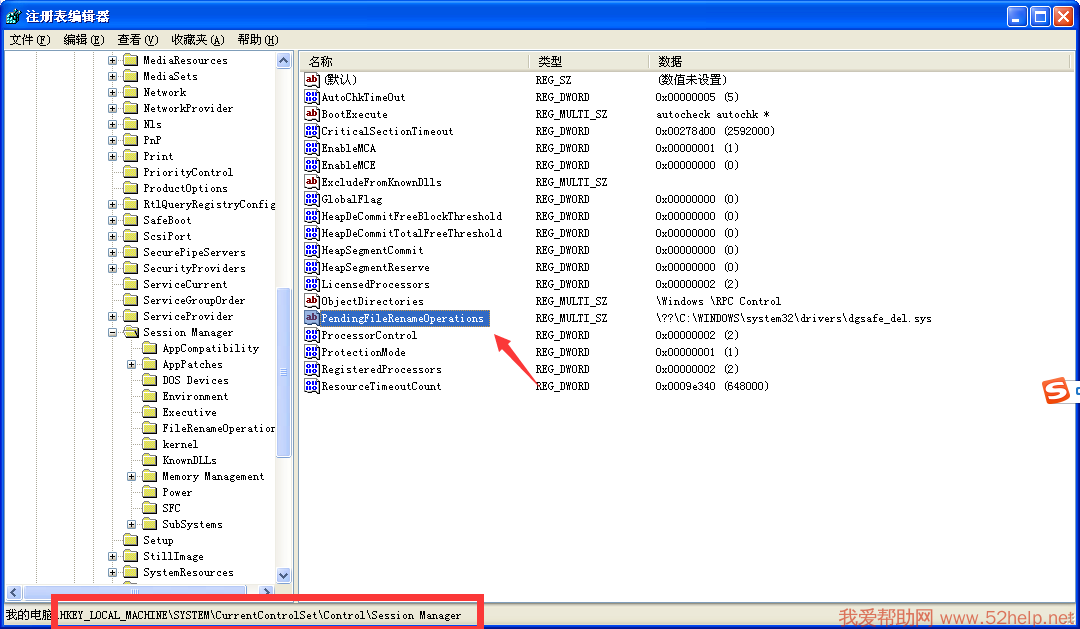1080x629 pixels.
Task: Click the Session Manager open folder icon
Action: point(130,332)
